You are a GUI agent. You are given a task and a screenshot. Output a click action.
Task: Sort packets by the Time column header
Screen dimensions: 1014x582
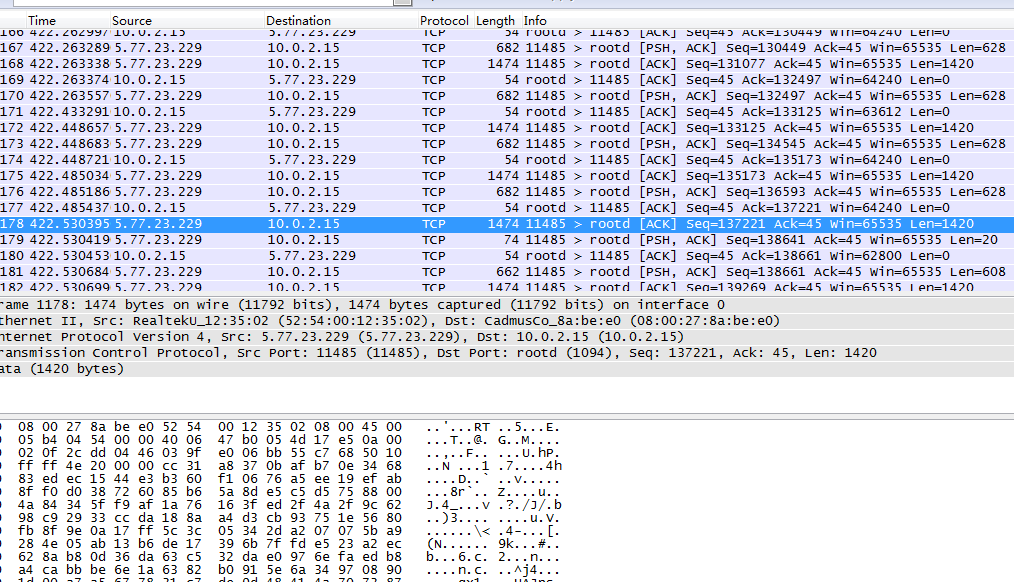(x=42, y=20)
